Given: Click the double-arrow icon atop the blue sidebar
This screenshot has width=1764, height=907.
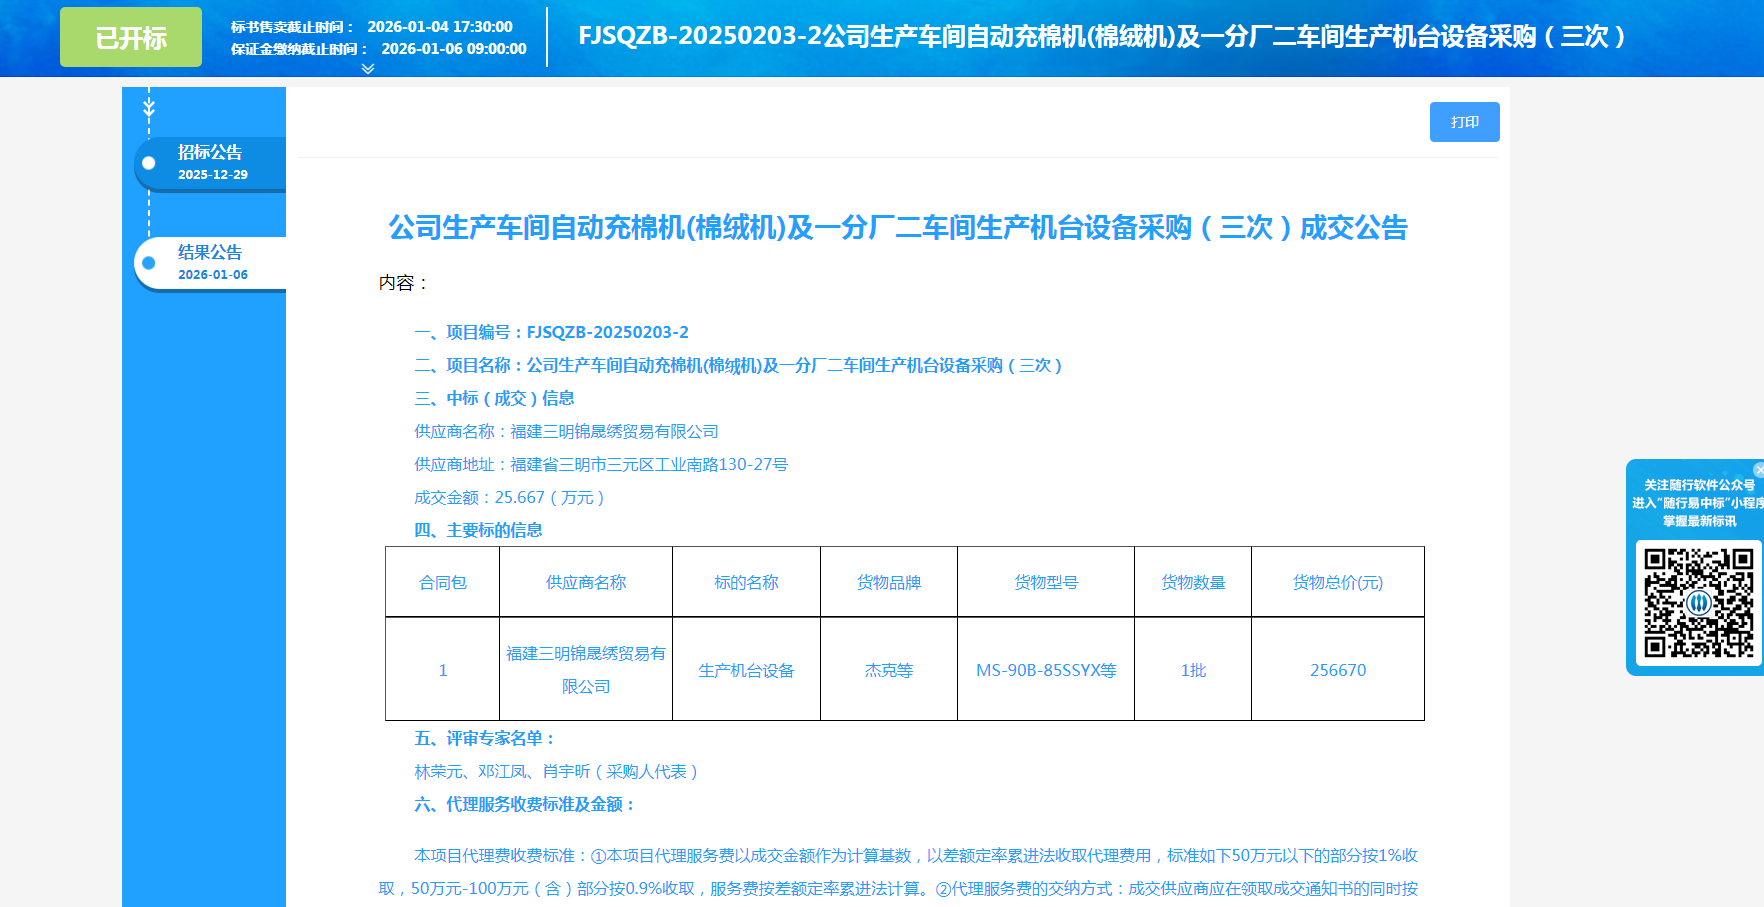Looking at the screenshot, I should (149, 106).
